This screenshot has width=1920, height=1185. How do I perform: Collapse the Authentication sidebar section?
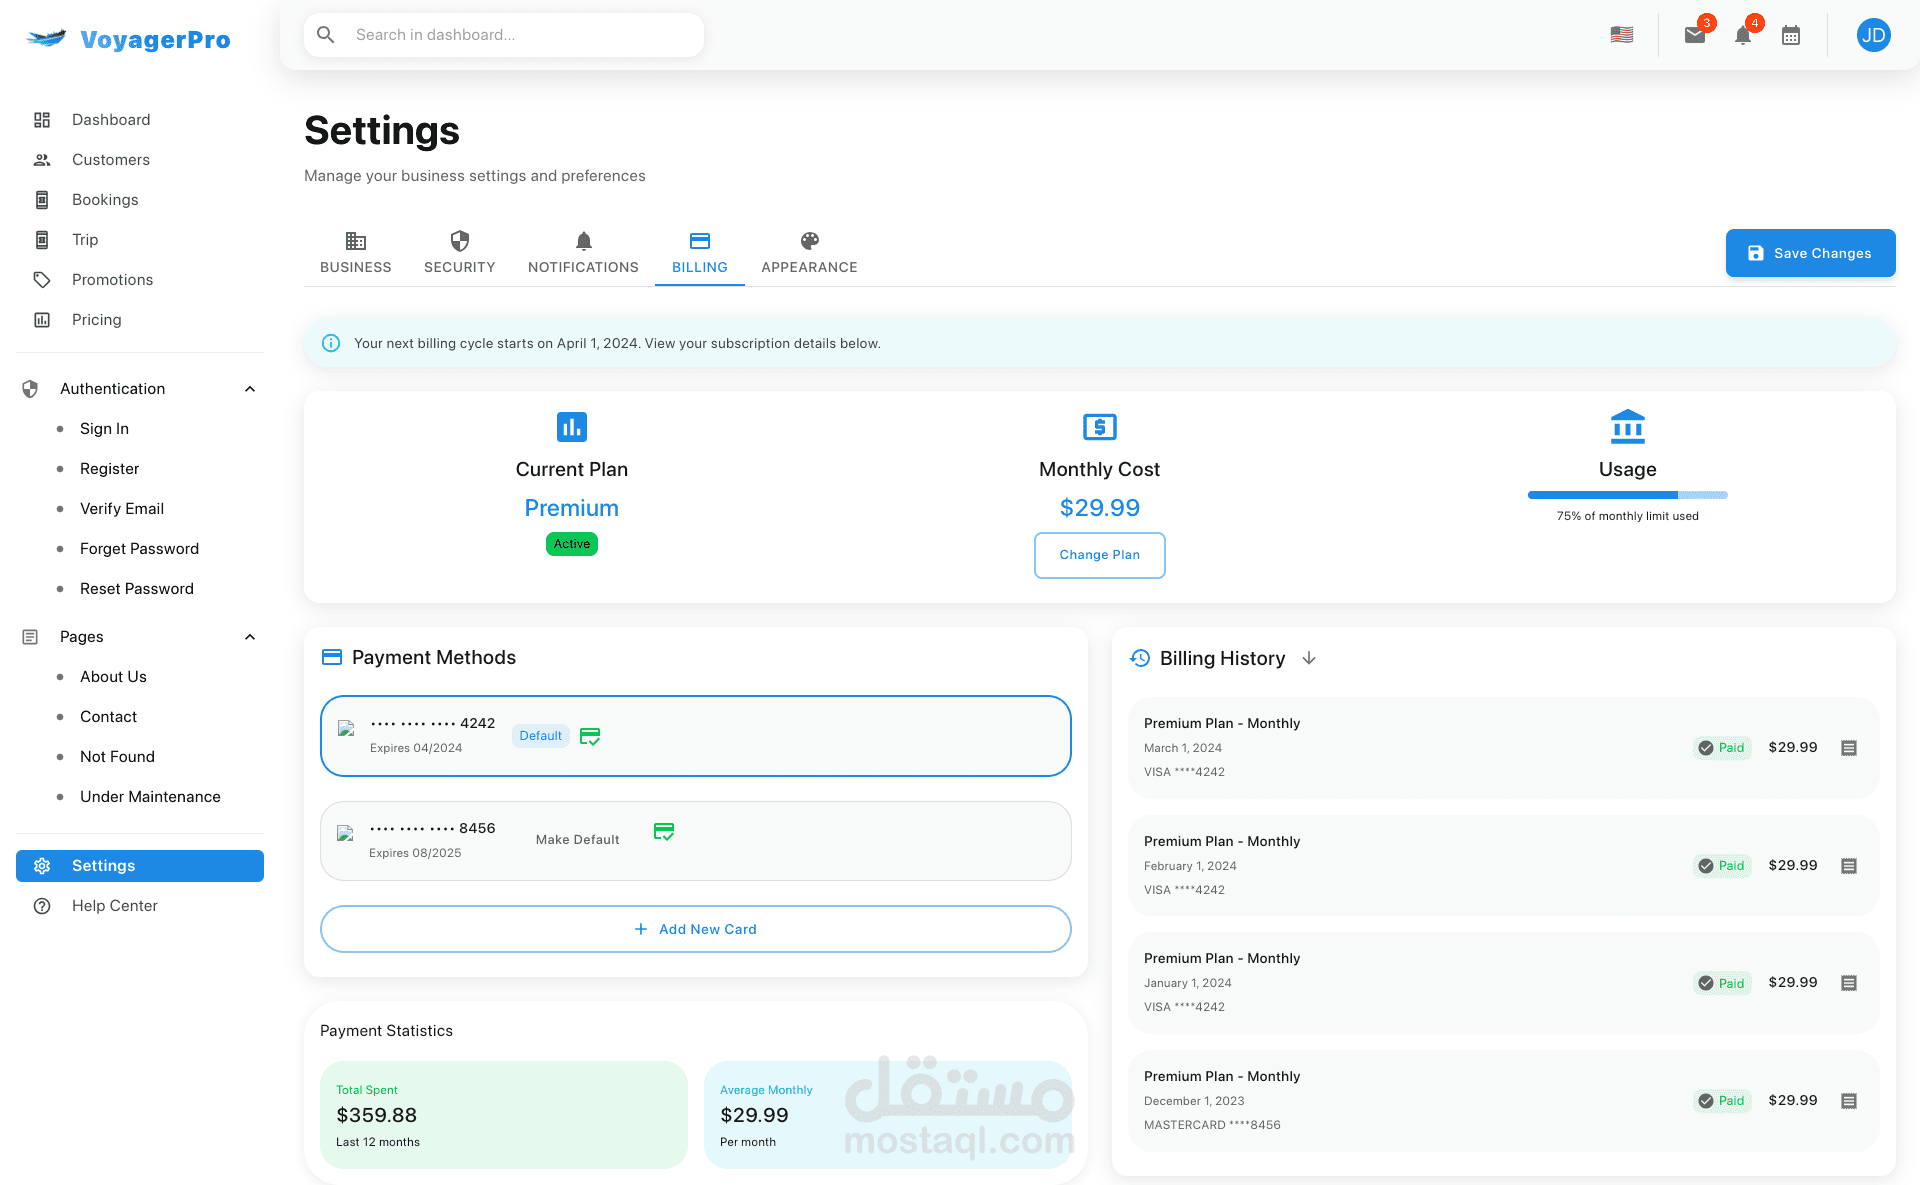(250, 389)
